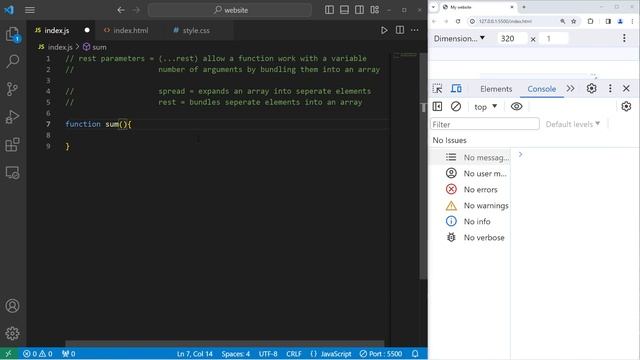The image size is (640, 360).
Task: Change the encoding via UTF-8
Action: 268,354
